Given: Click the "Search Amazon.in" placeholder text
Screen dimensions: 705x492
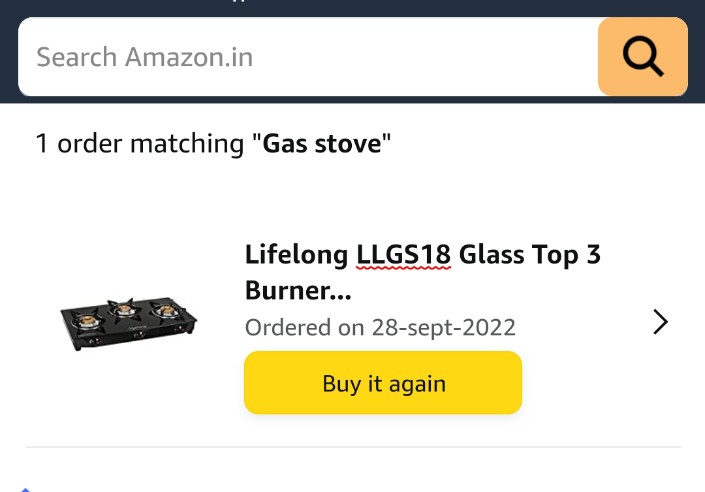Looking at the screenshot, I should coord(144,57).
